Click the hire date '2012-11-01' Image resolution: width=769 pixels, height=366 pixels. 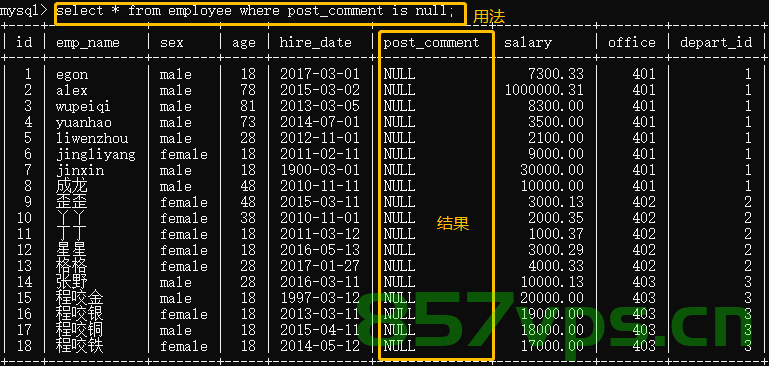(320, 138)
